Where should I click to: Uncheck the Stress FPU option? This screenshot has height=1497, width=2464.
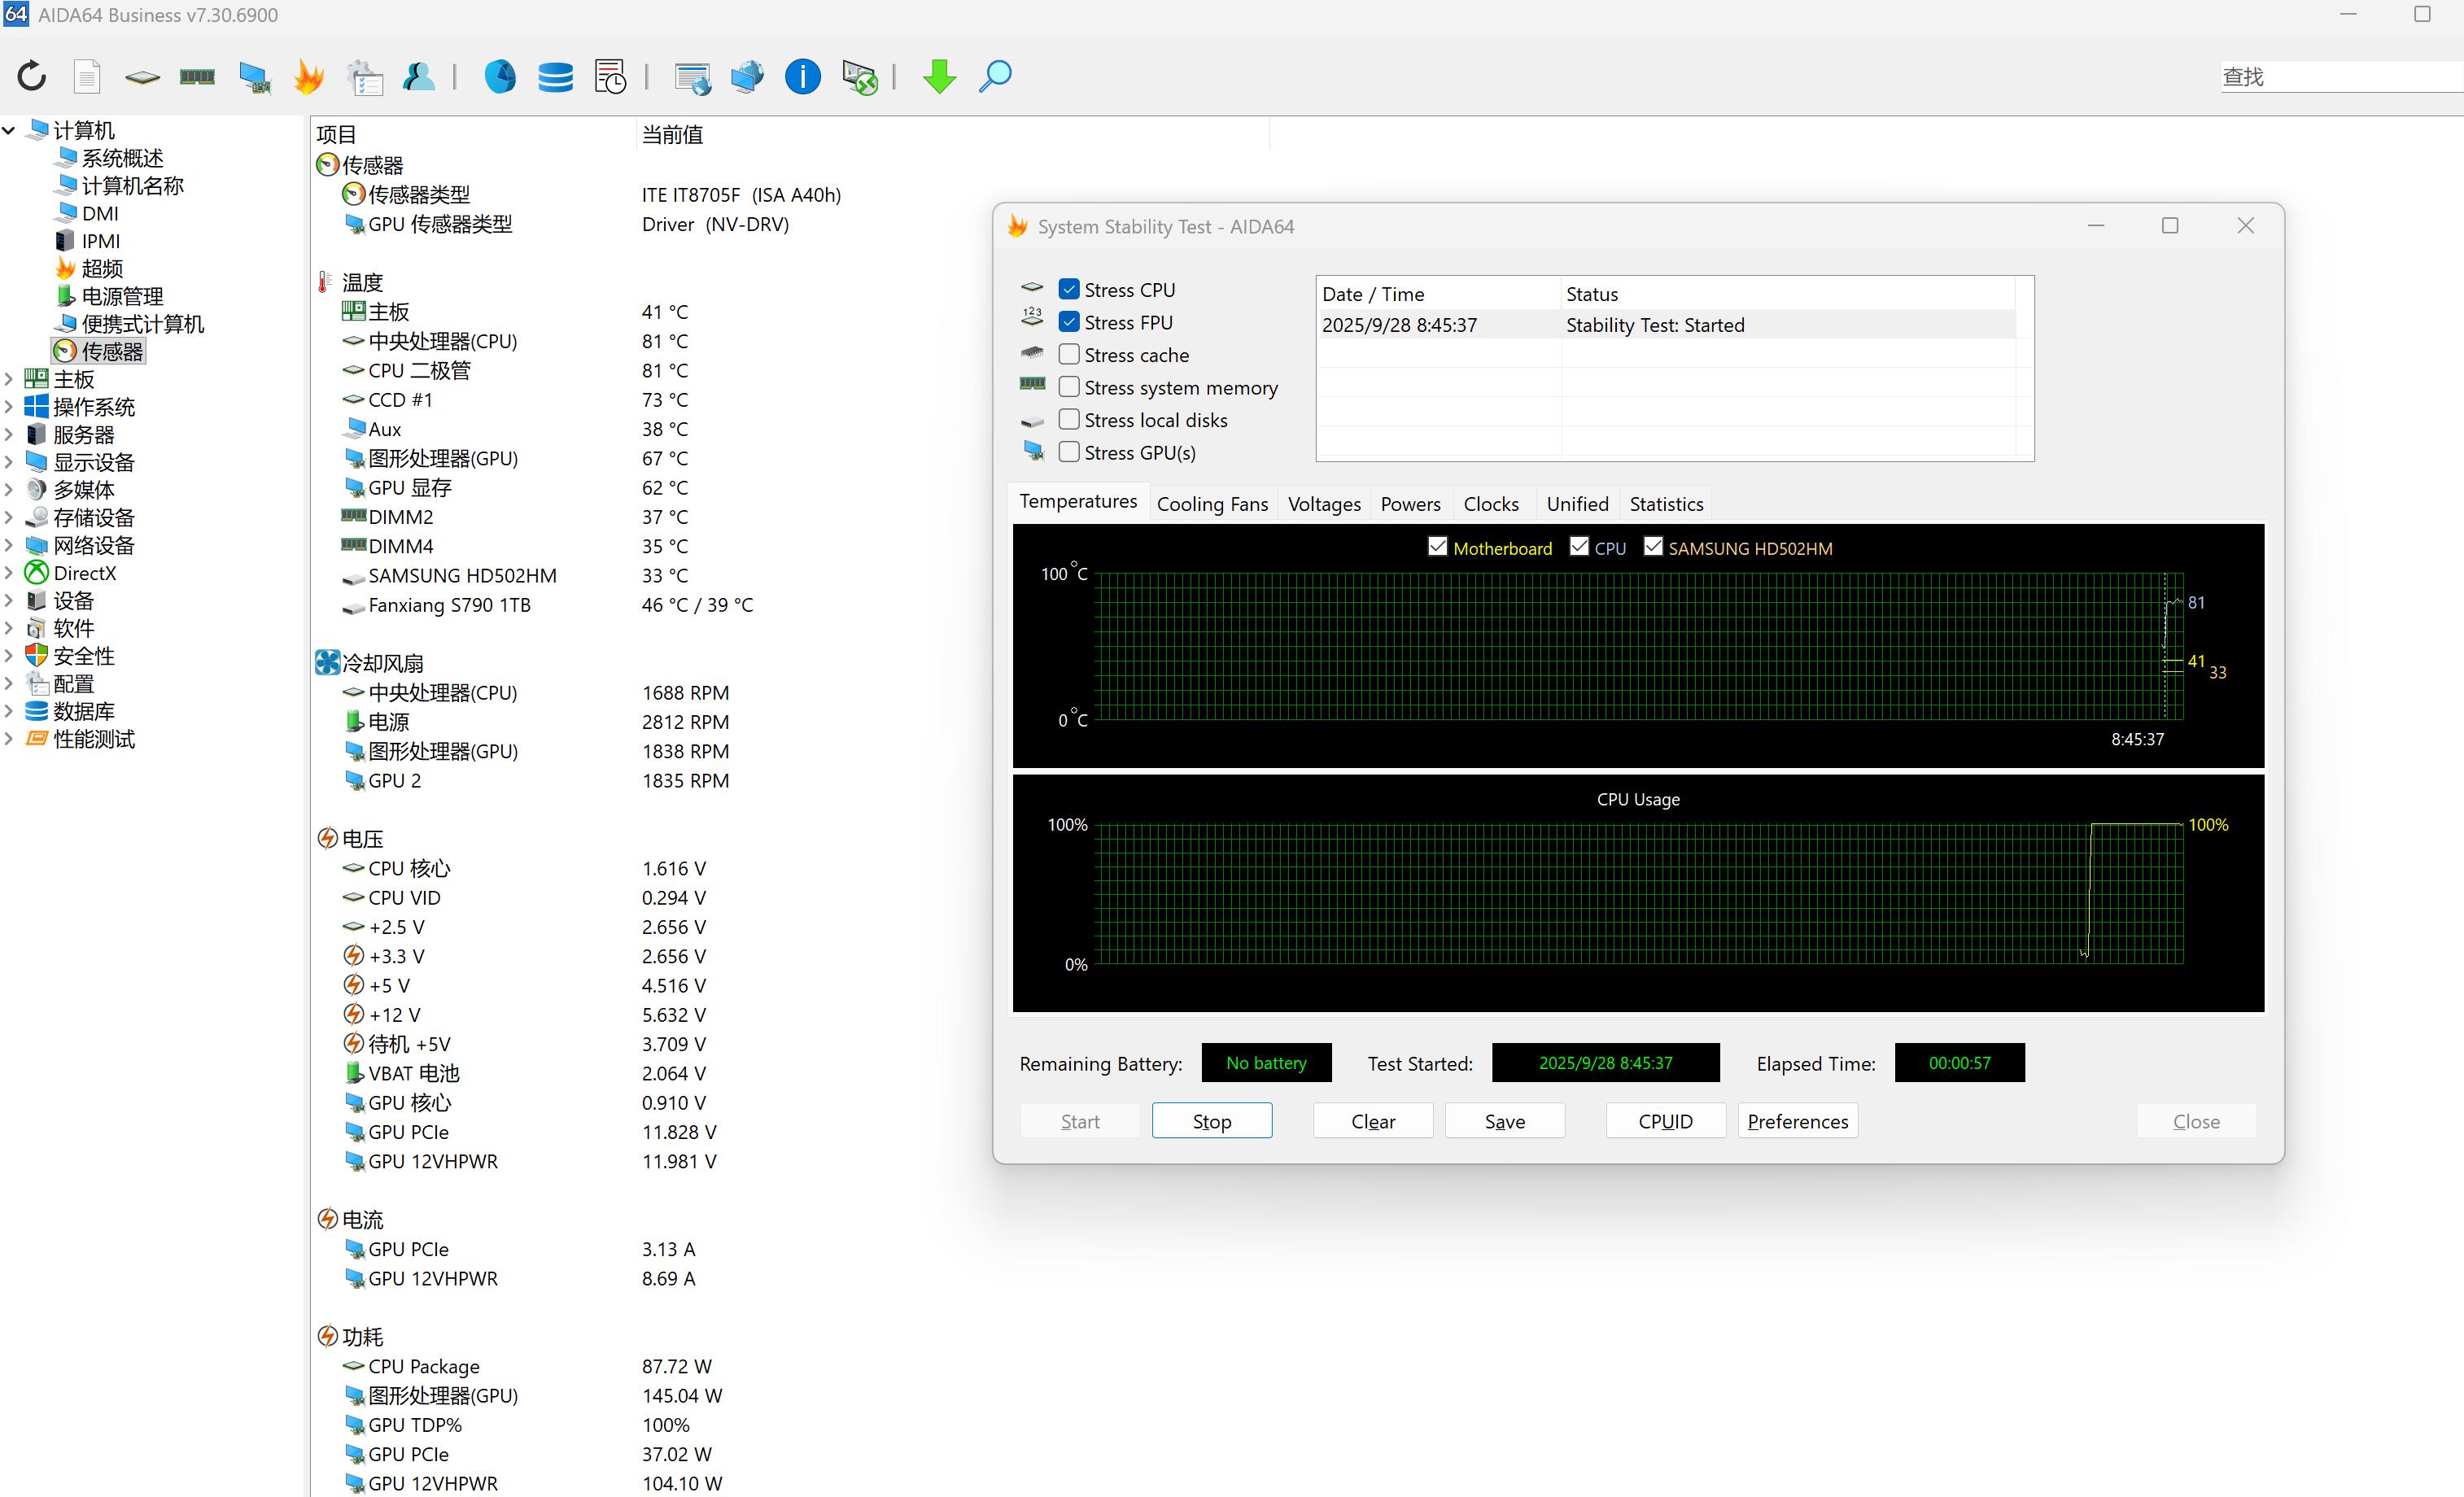pos(1069,322)
